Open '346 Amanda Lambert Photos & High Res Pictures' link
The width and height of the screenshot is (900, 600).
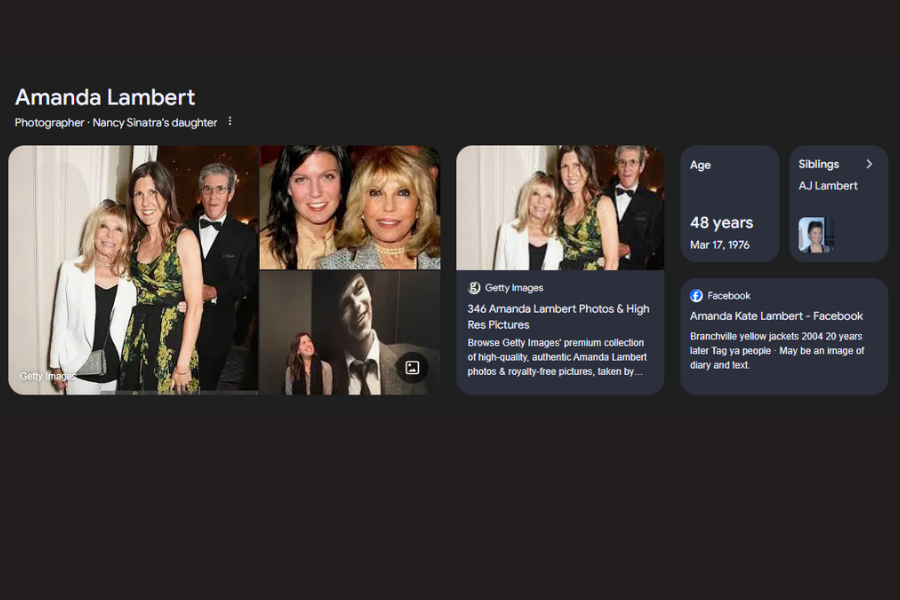558,316
